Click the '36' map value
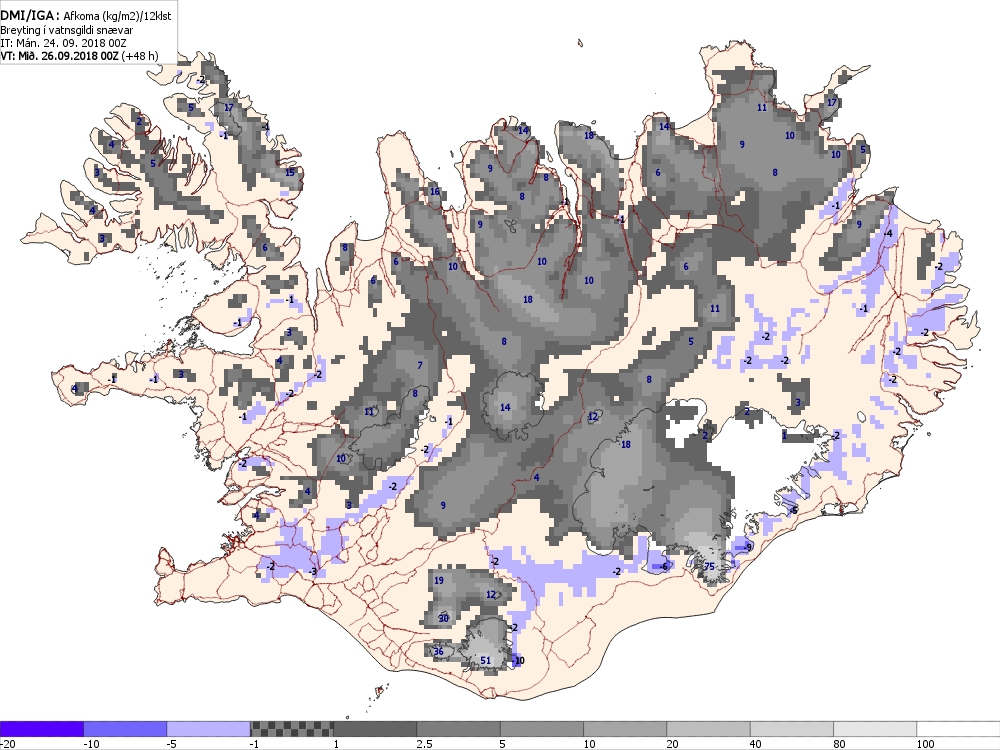 (x=438, y=651)
